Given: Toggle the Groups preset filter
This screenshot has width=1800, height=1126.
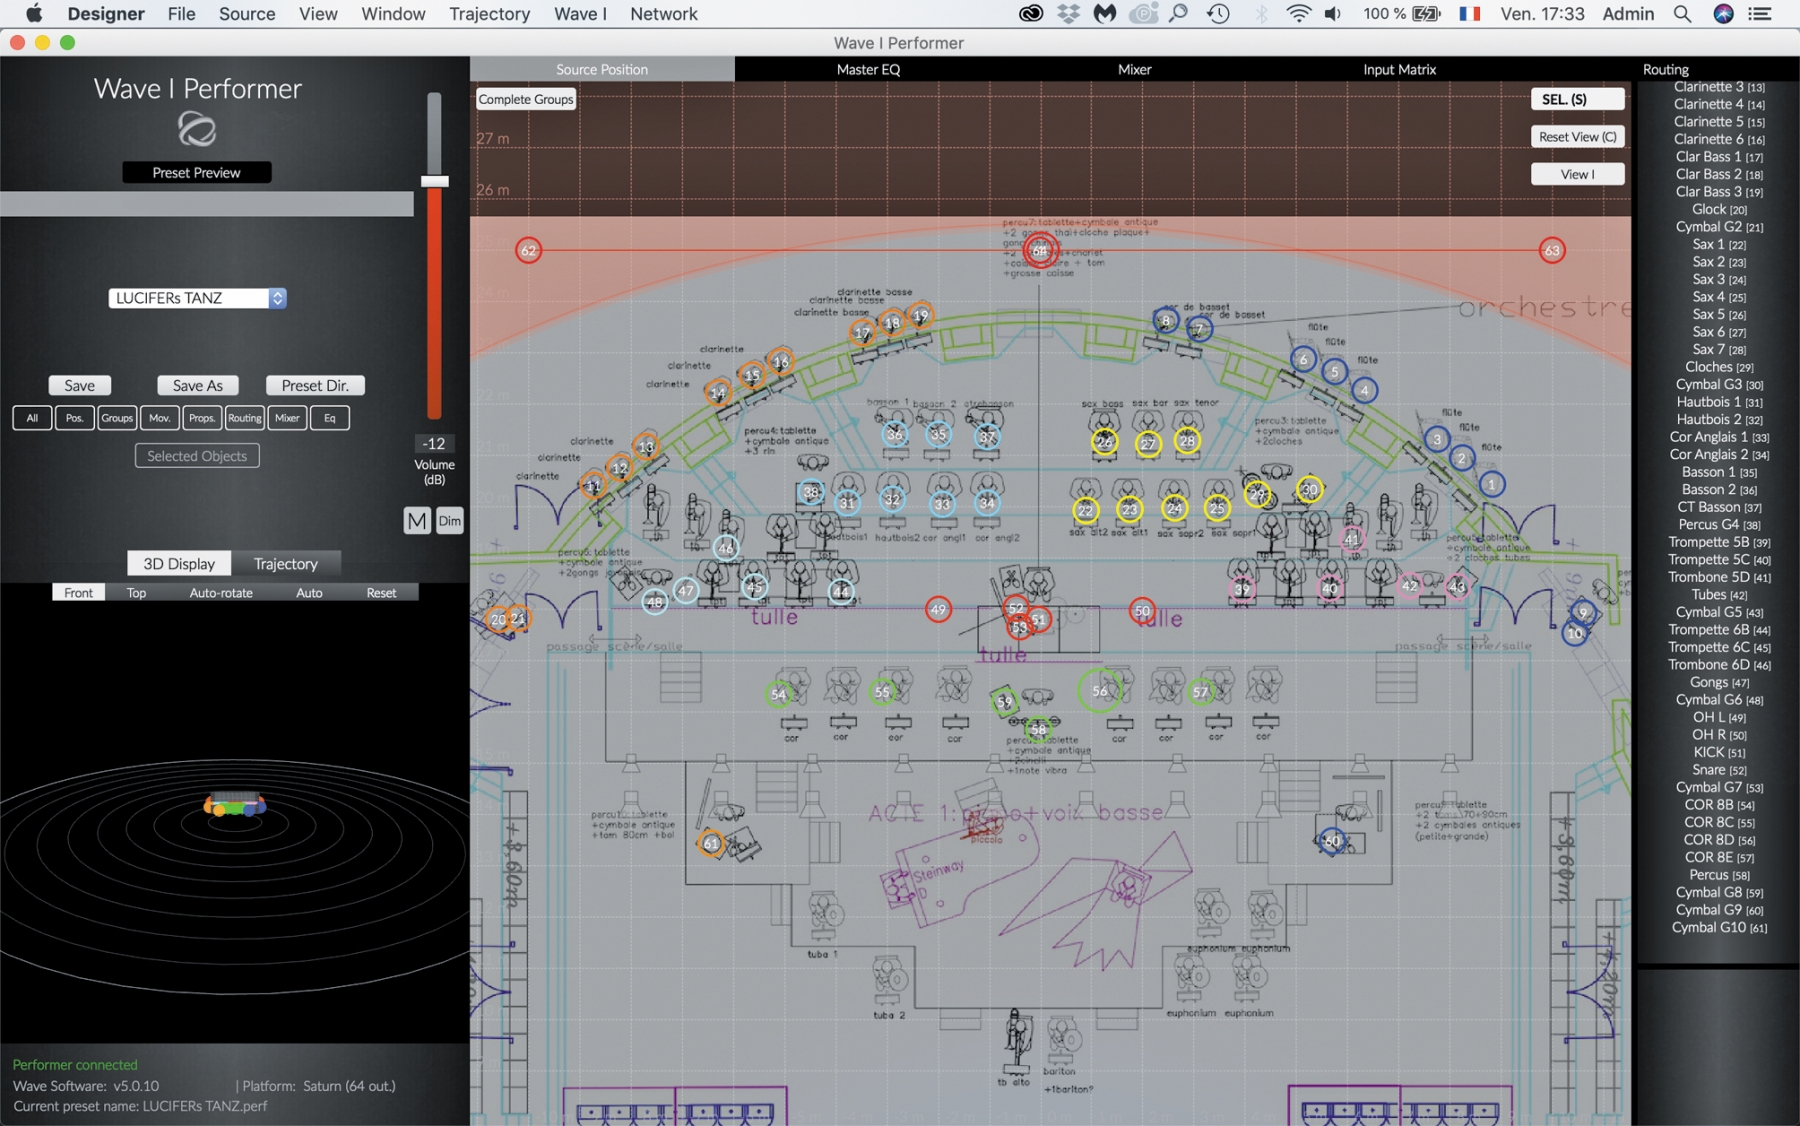Looking at the screenshot, I should pos(117,418).
